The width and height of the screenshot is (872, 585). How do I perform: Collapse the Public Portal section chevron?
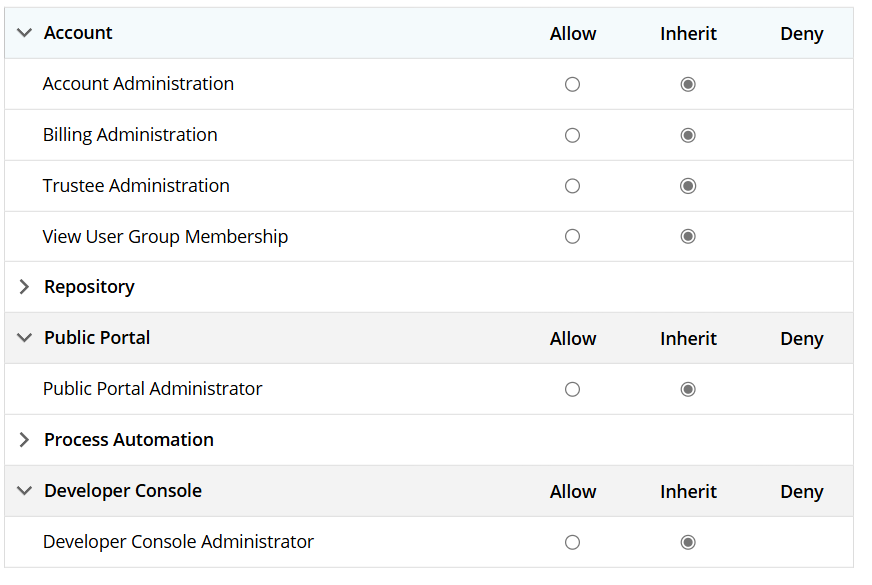(x=24, y=338)
